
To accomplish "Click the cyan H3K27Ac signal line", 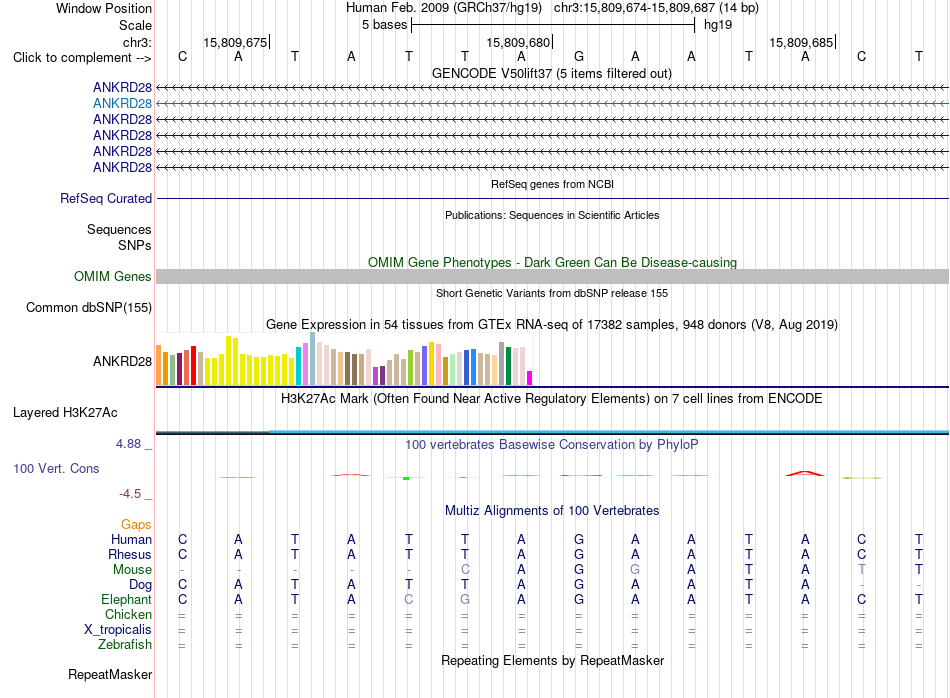I will pos(608,431).
